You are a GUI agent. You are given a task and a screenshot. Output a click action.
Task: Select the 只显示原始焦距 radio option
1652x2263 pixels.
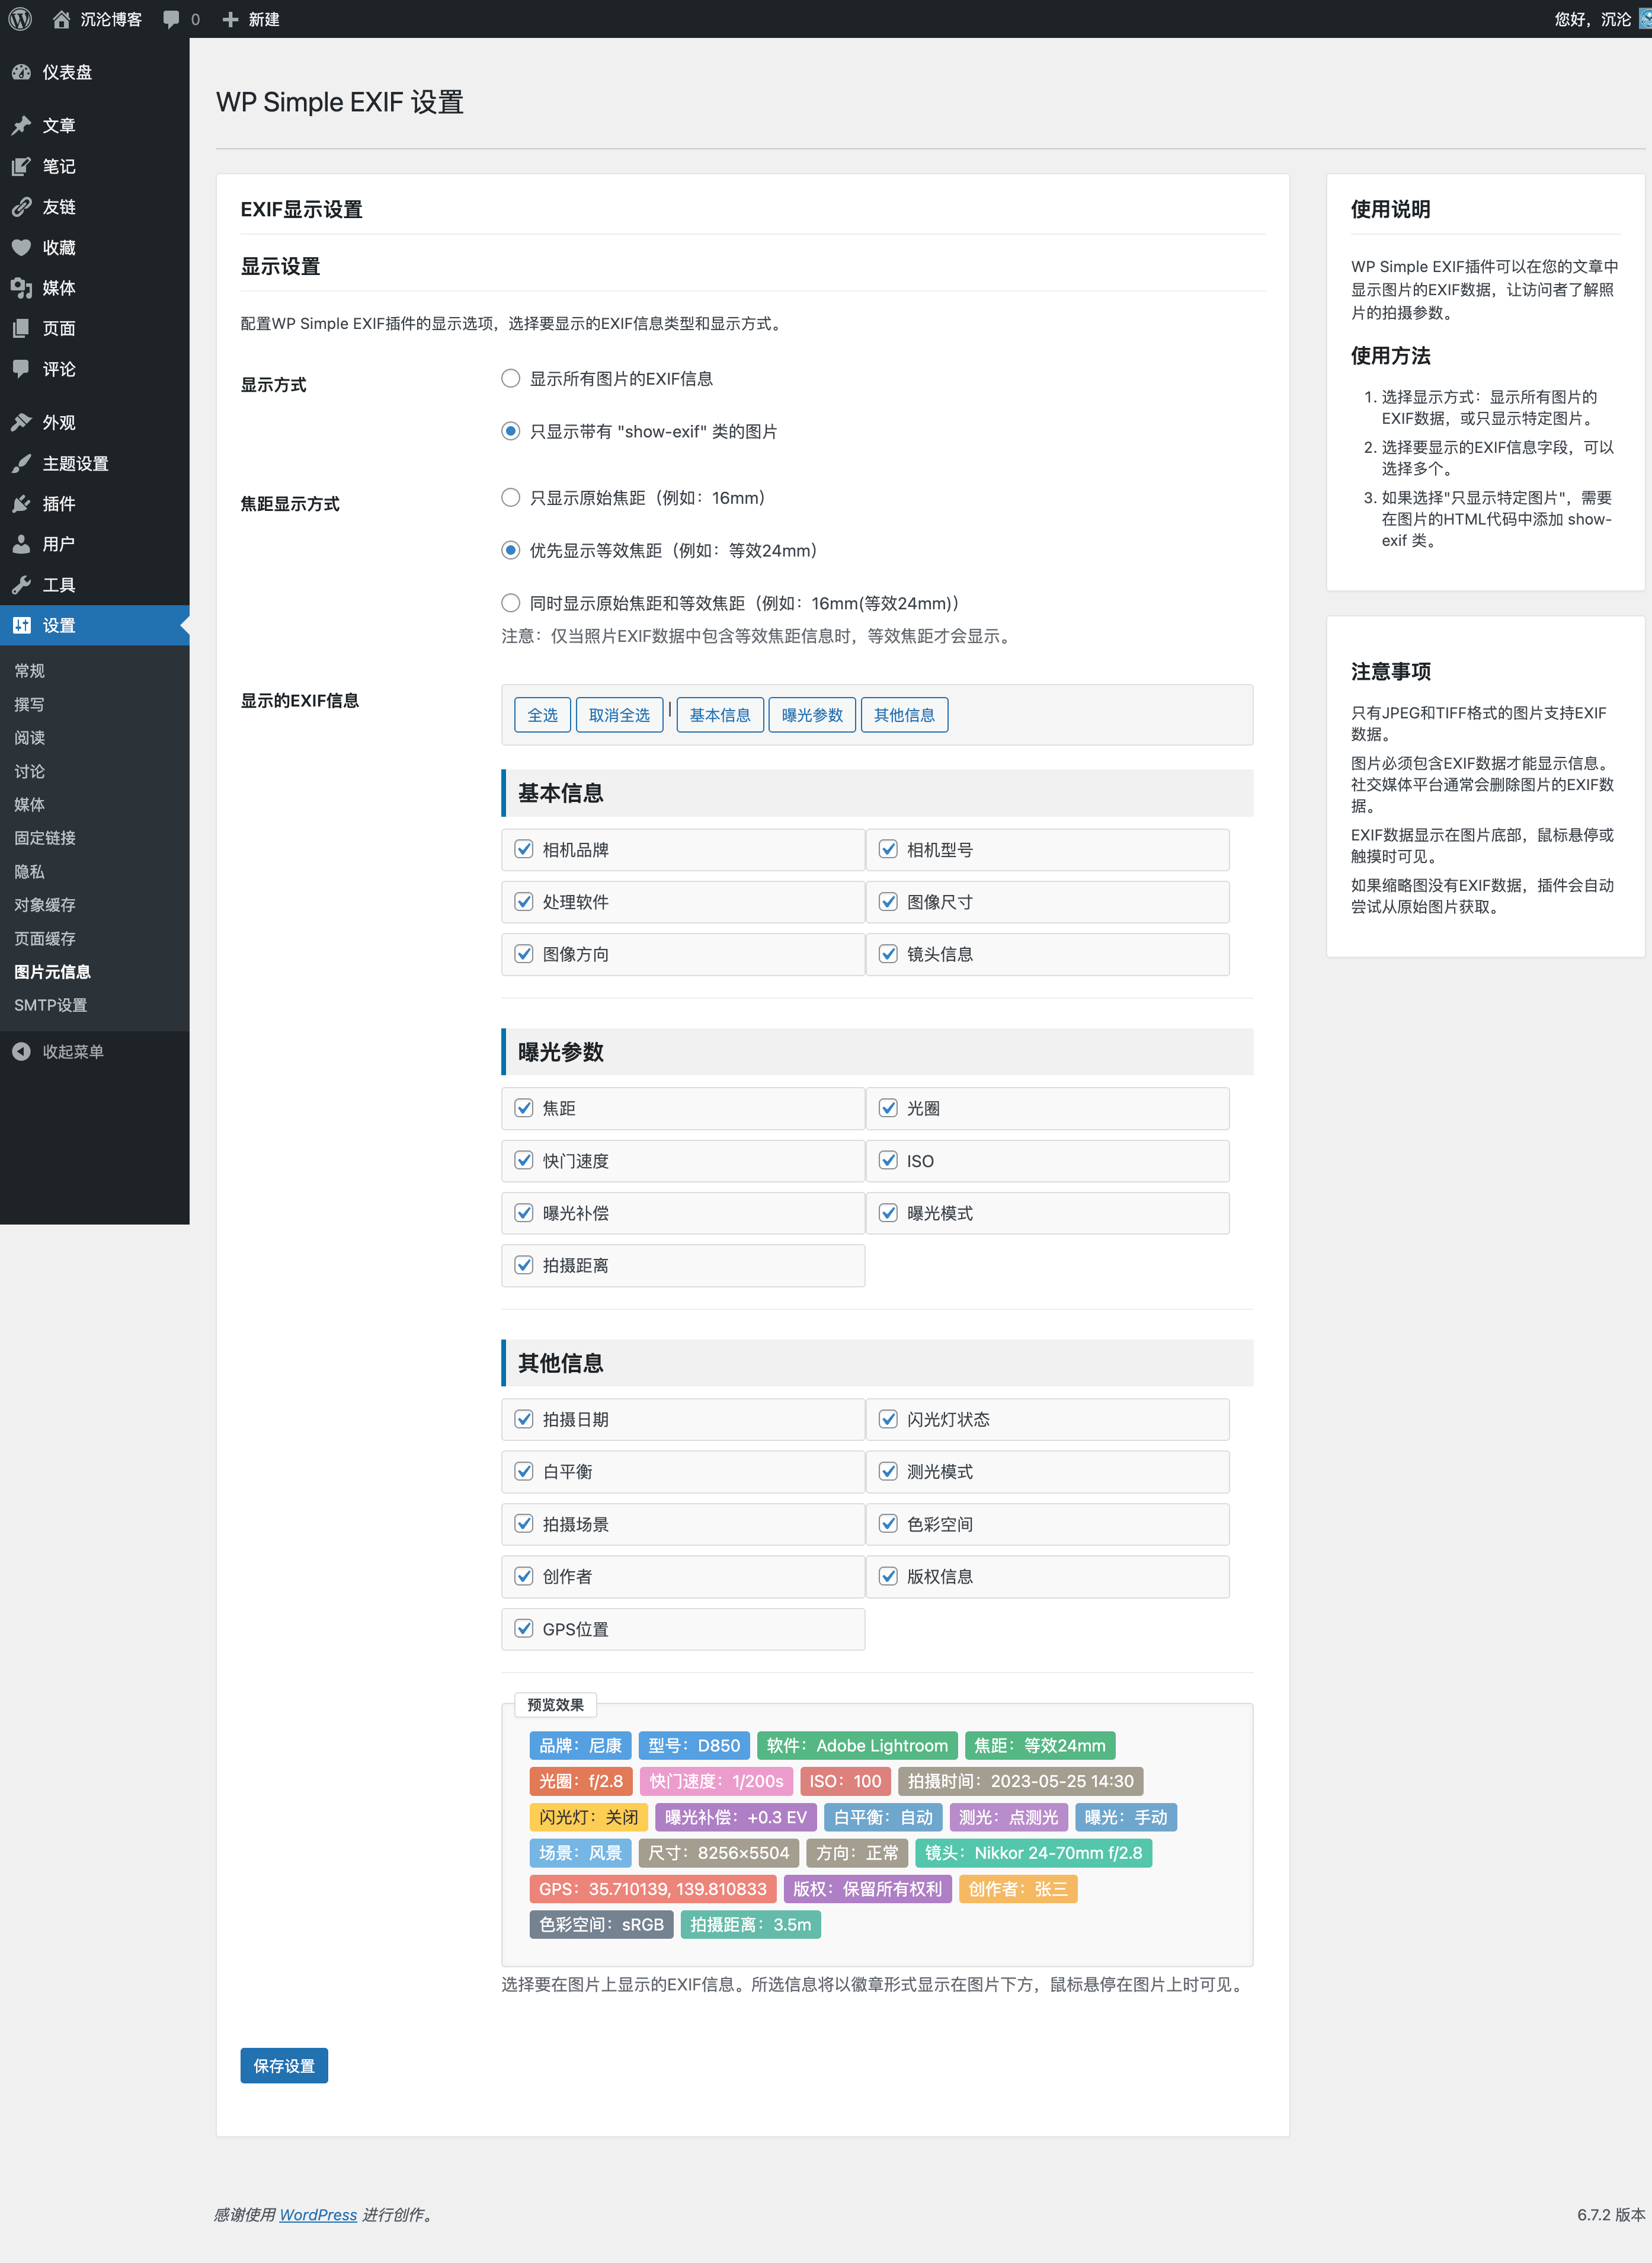(x=510, y=497)
